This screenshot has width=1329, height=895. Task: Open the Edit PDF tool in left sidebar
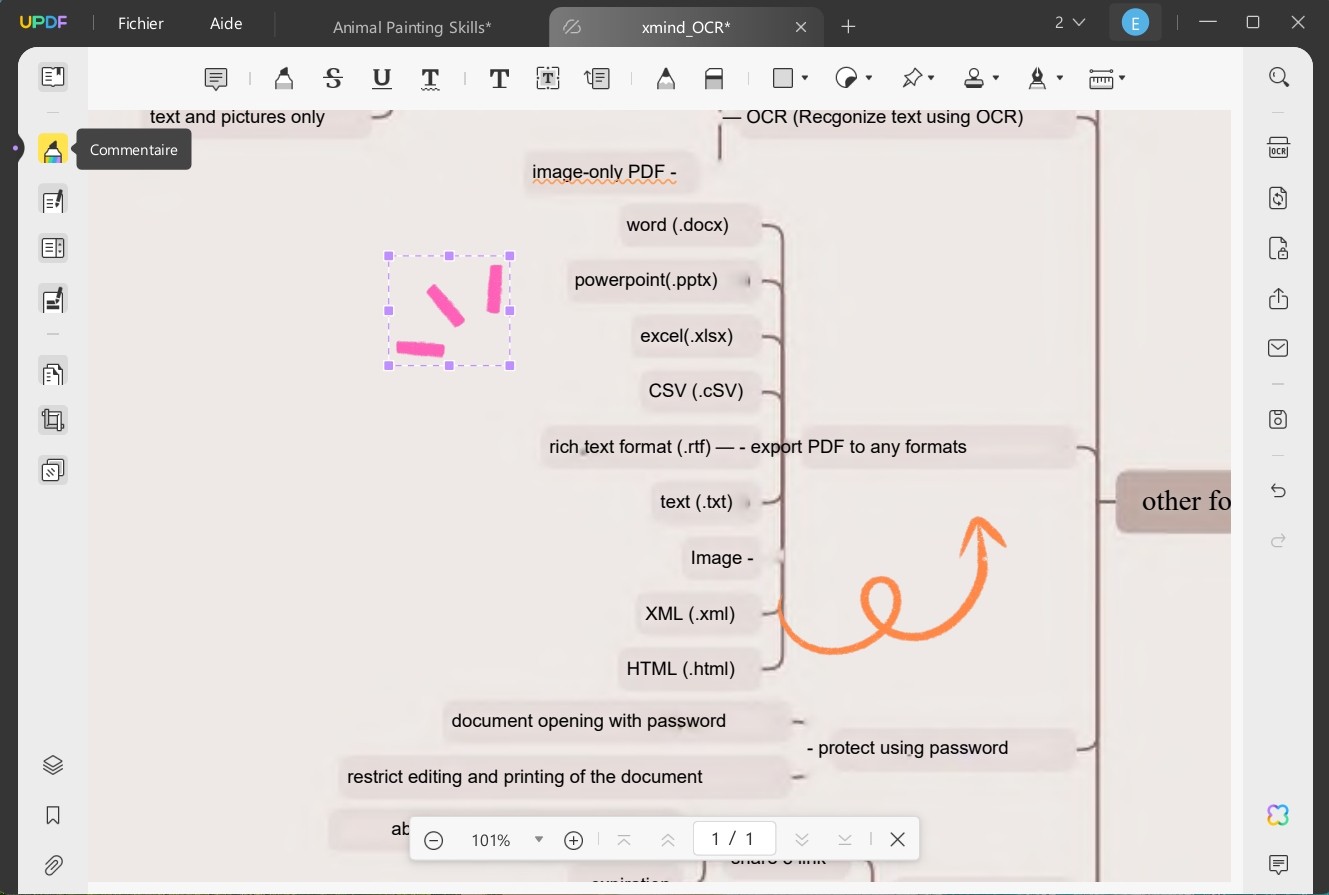(x=53, y=200)
